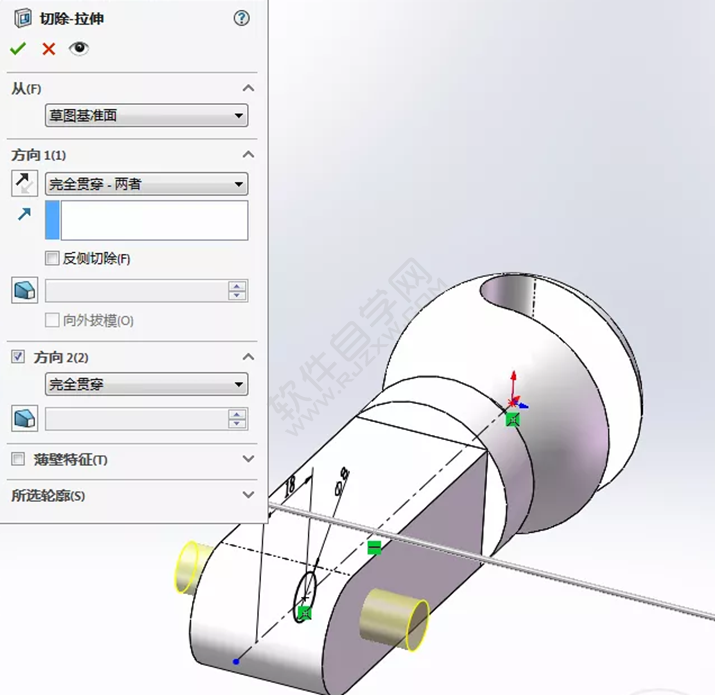Toggle the draft button in 方向 1

(24, 290)
